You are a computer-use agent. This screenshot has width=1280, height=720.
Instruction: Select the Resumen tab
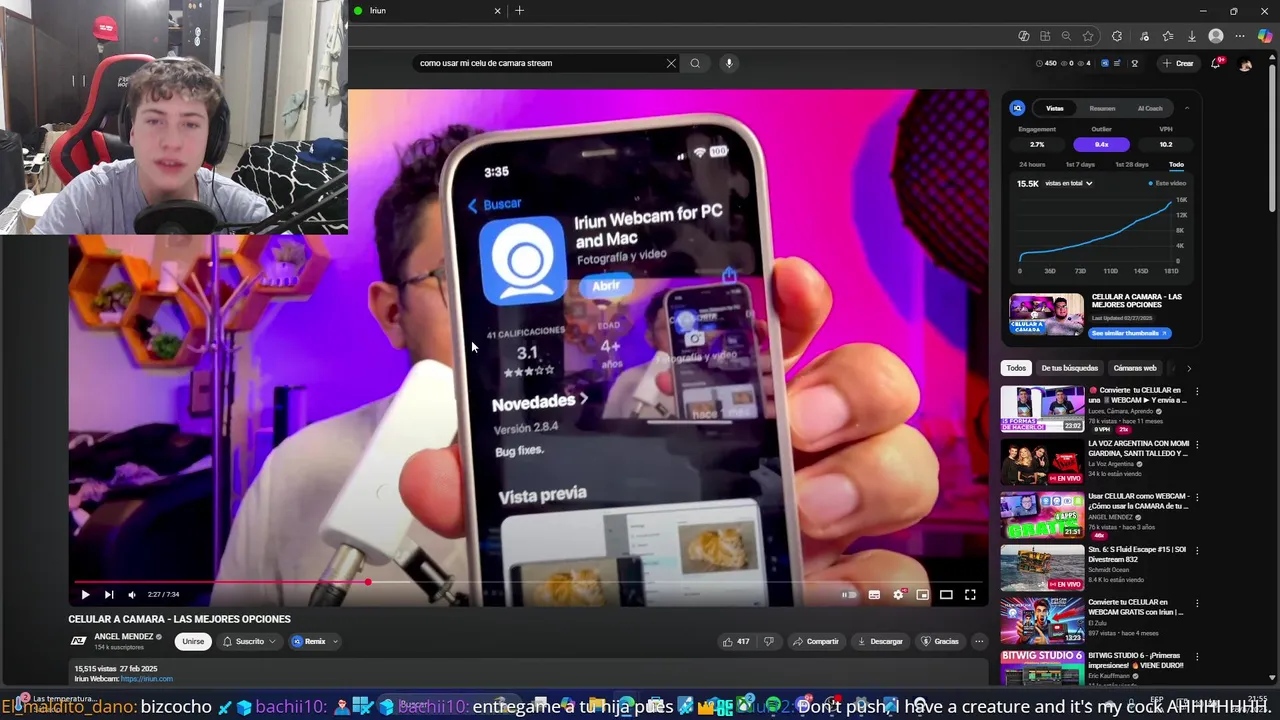[1102, 108]
